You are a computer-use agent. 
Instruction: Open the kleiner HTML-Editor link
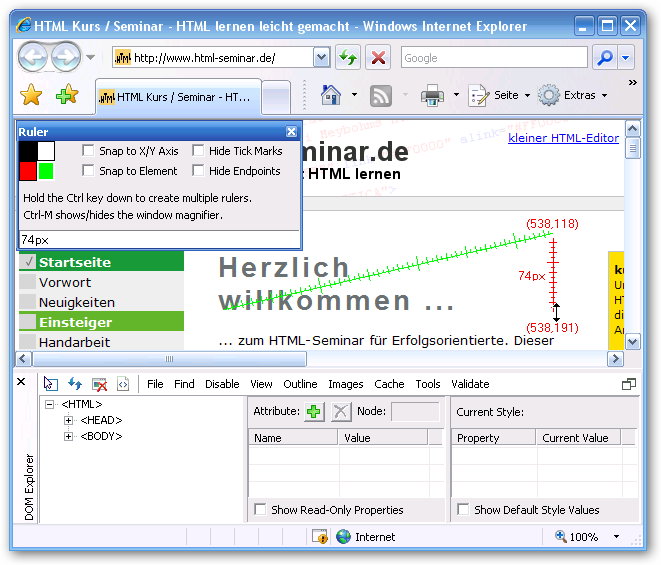point(563,138)
